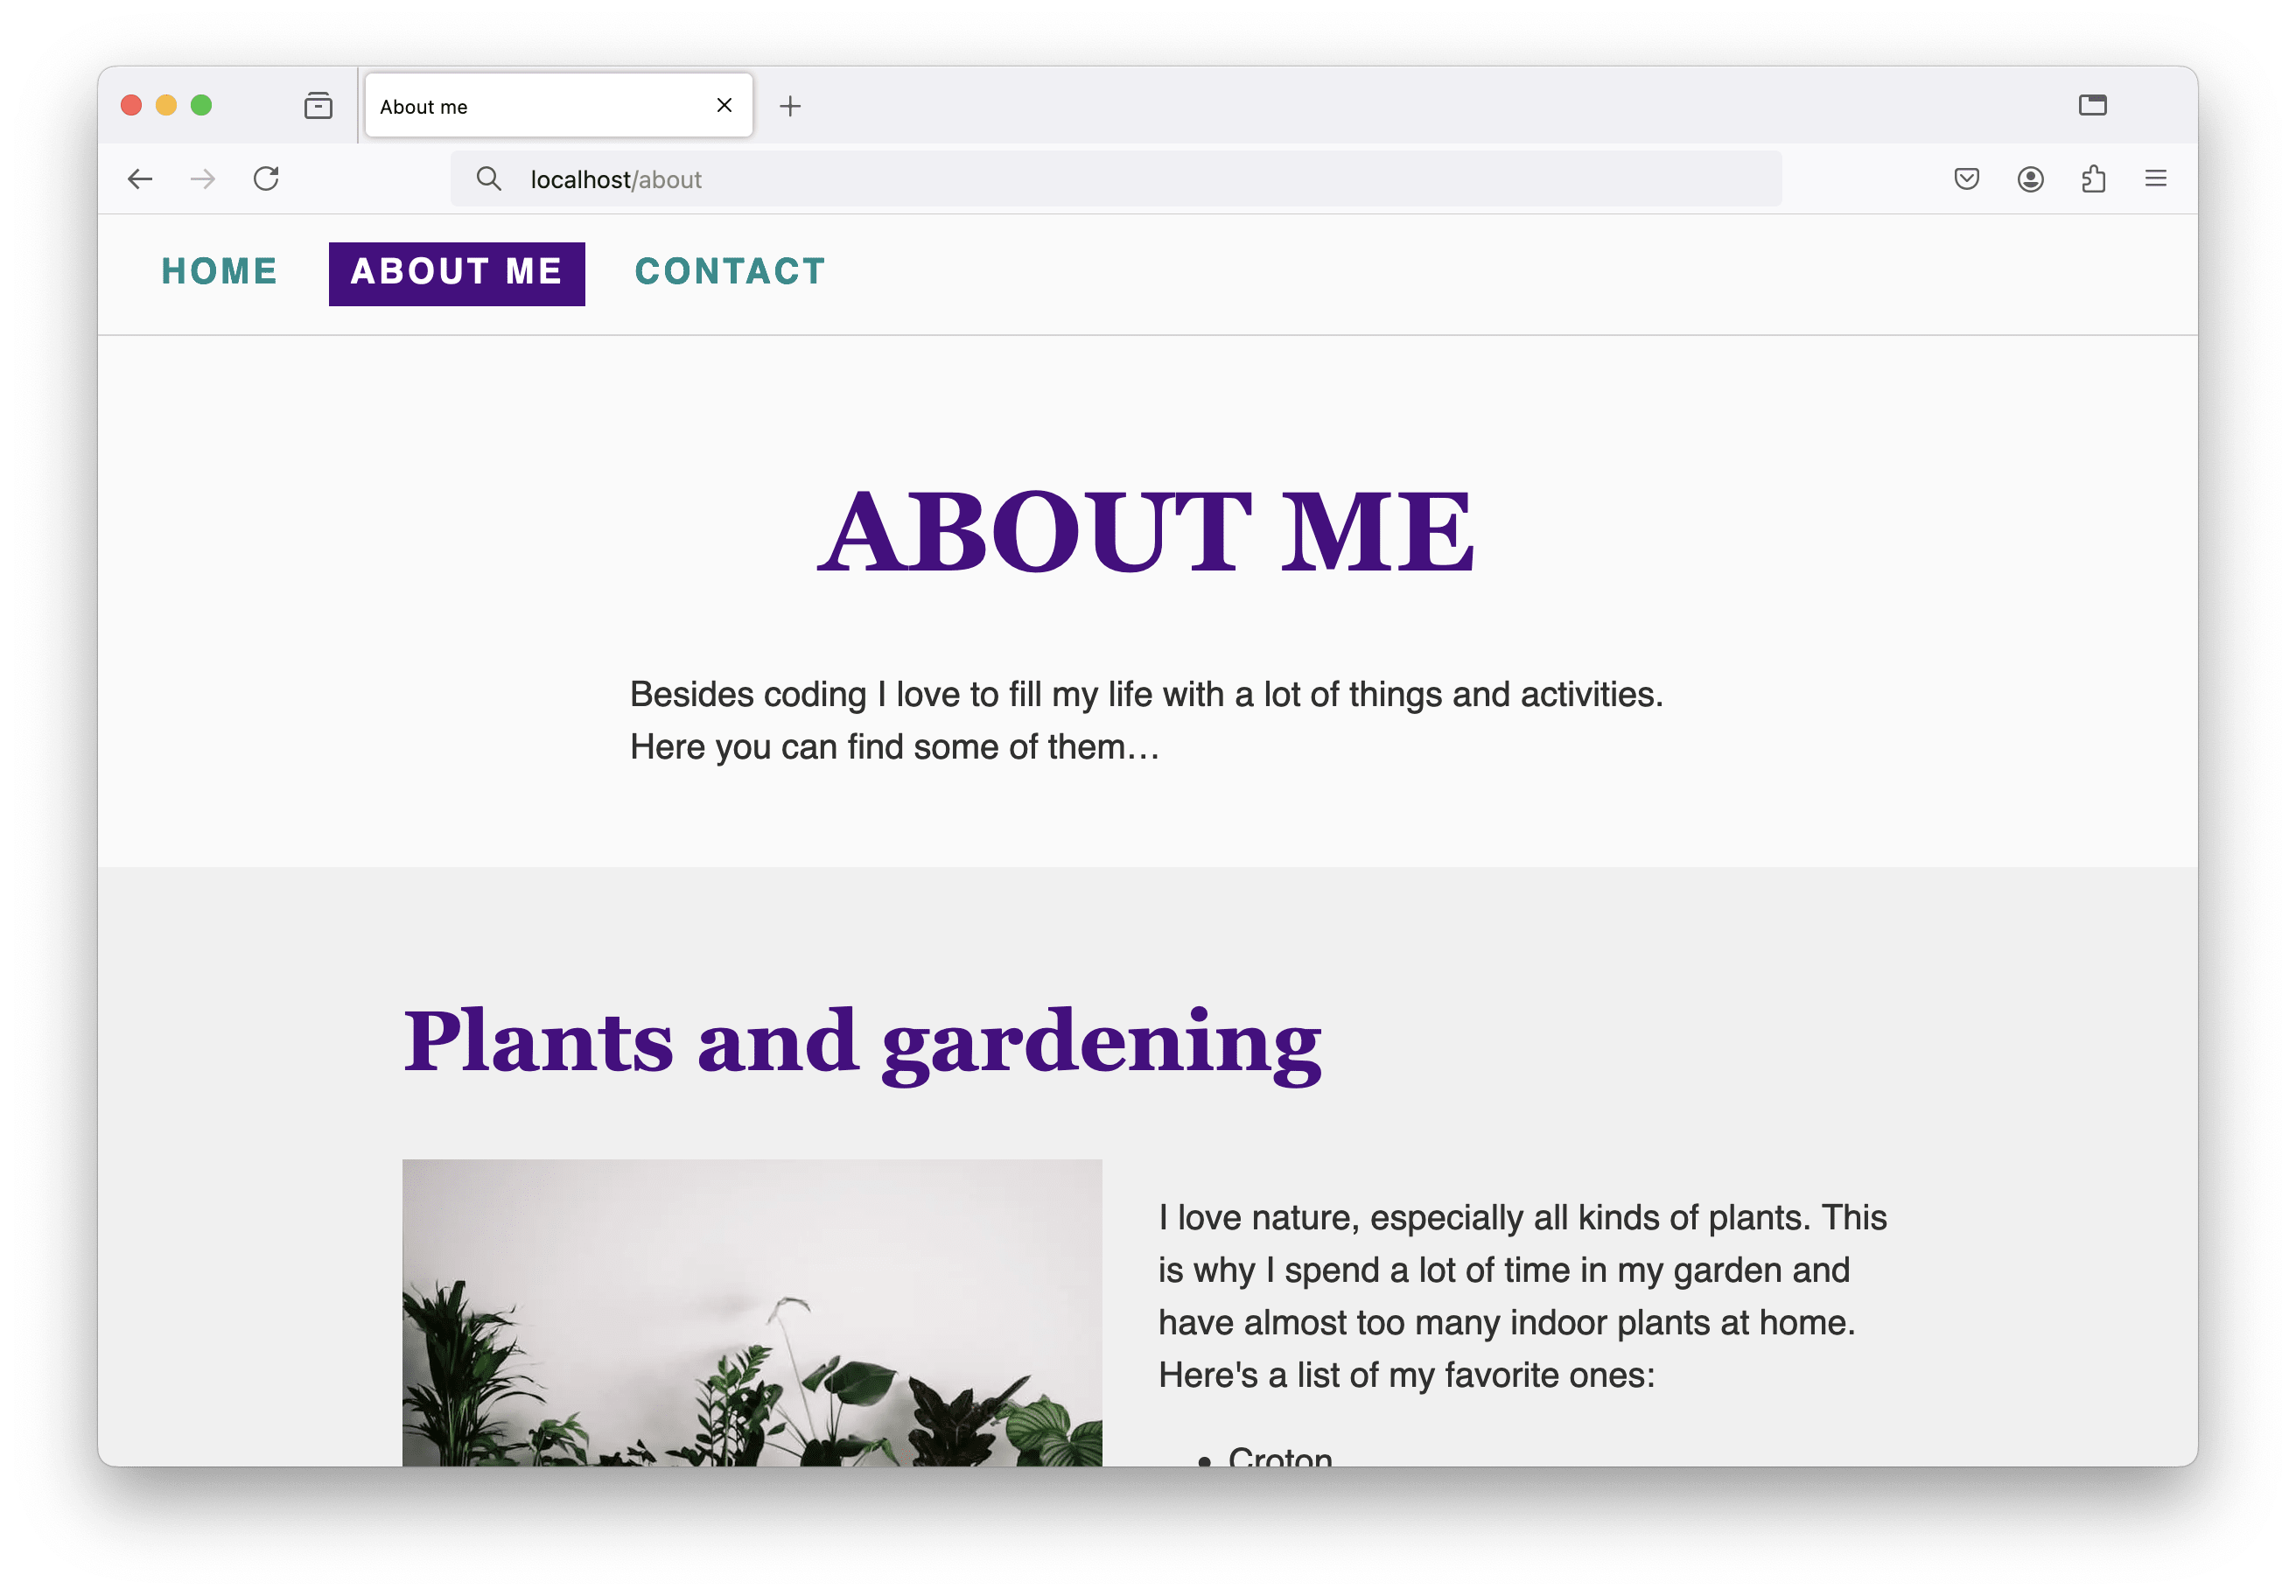Open the browser hamburger menu
The height and width of the screenshot is (1596, 2296).
2157,179
